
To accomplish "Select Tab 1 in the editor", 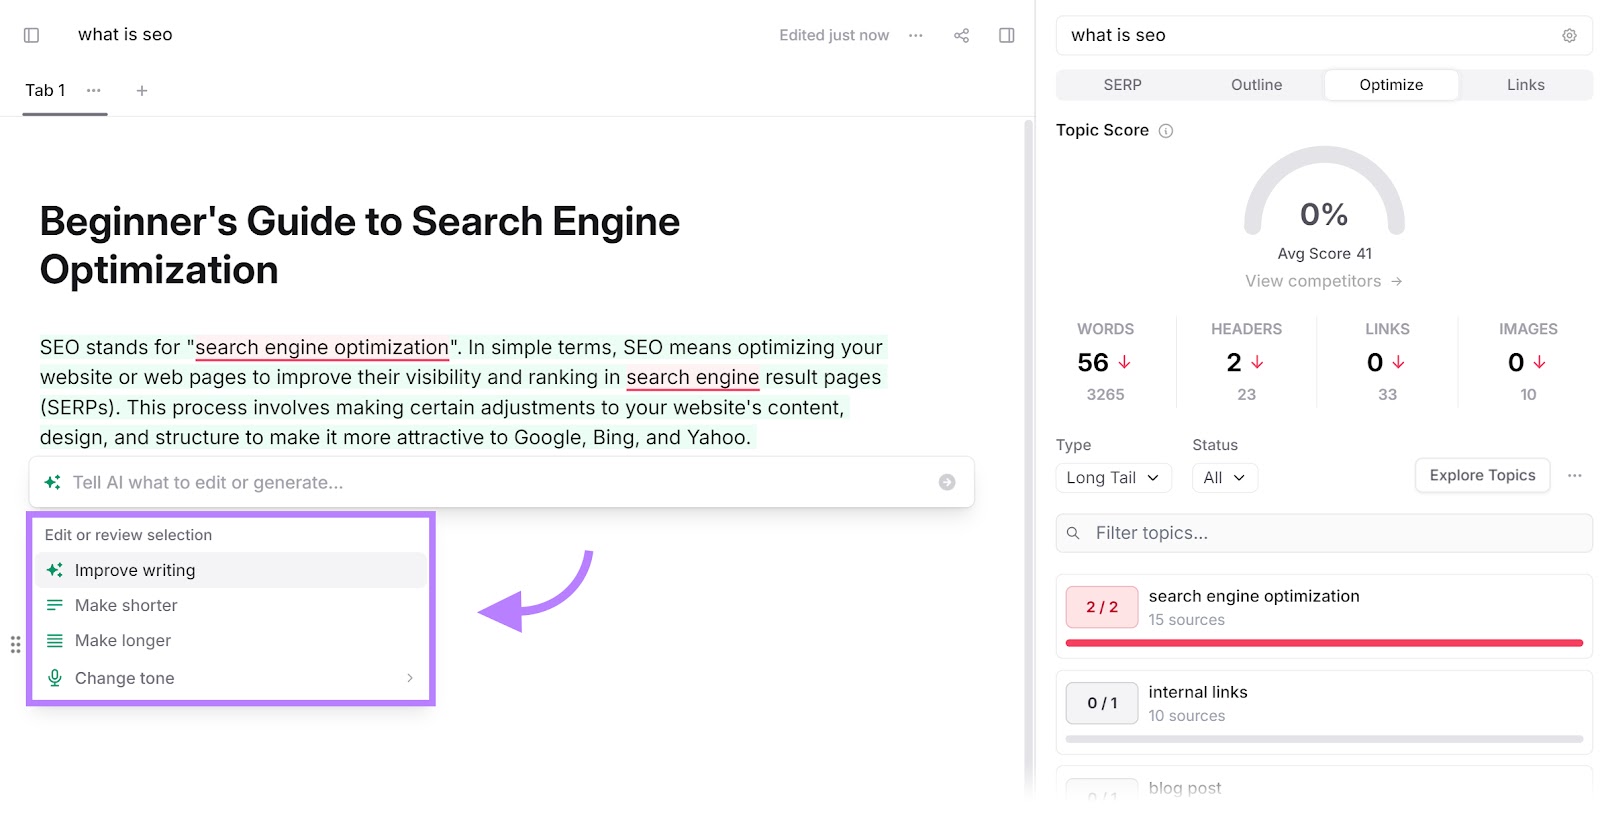I will click(x=45, y=90).
